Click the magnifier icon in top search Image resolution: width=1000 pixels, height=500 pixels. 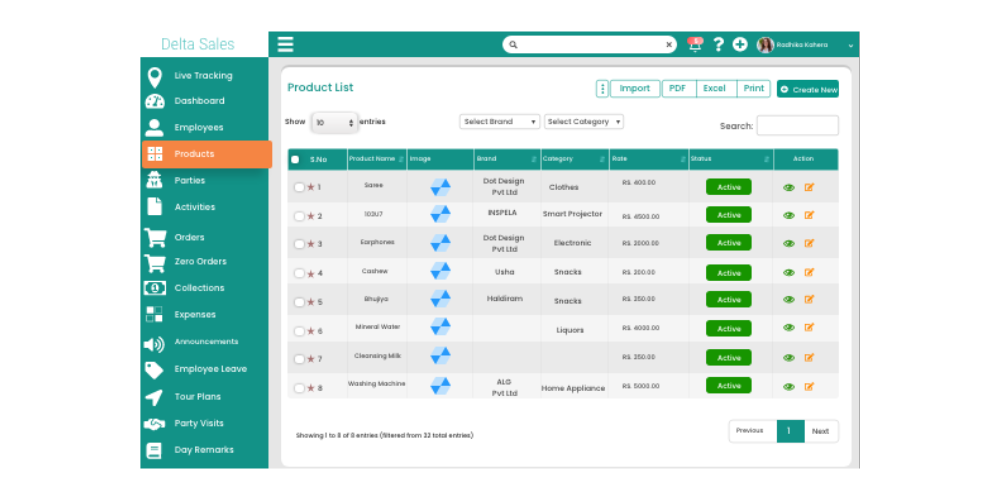pos(513,45)
